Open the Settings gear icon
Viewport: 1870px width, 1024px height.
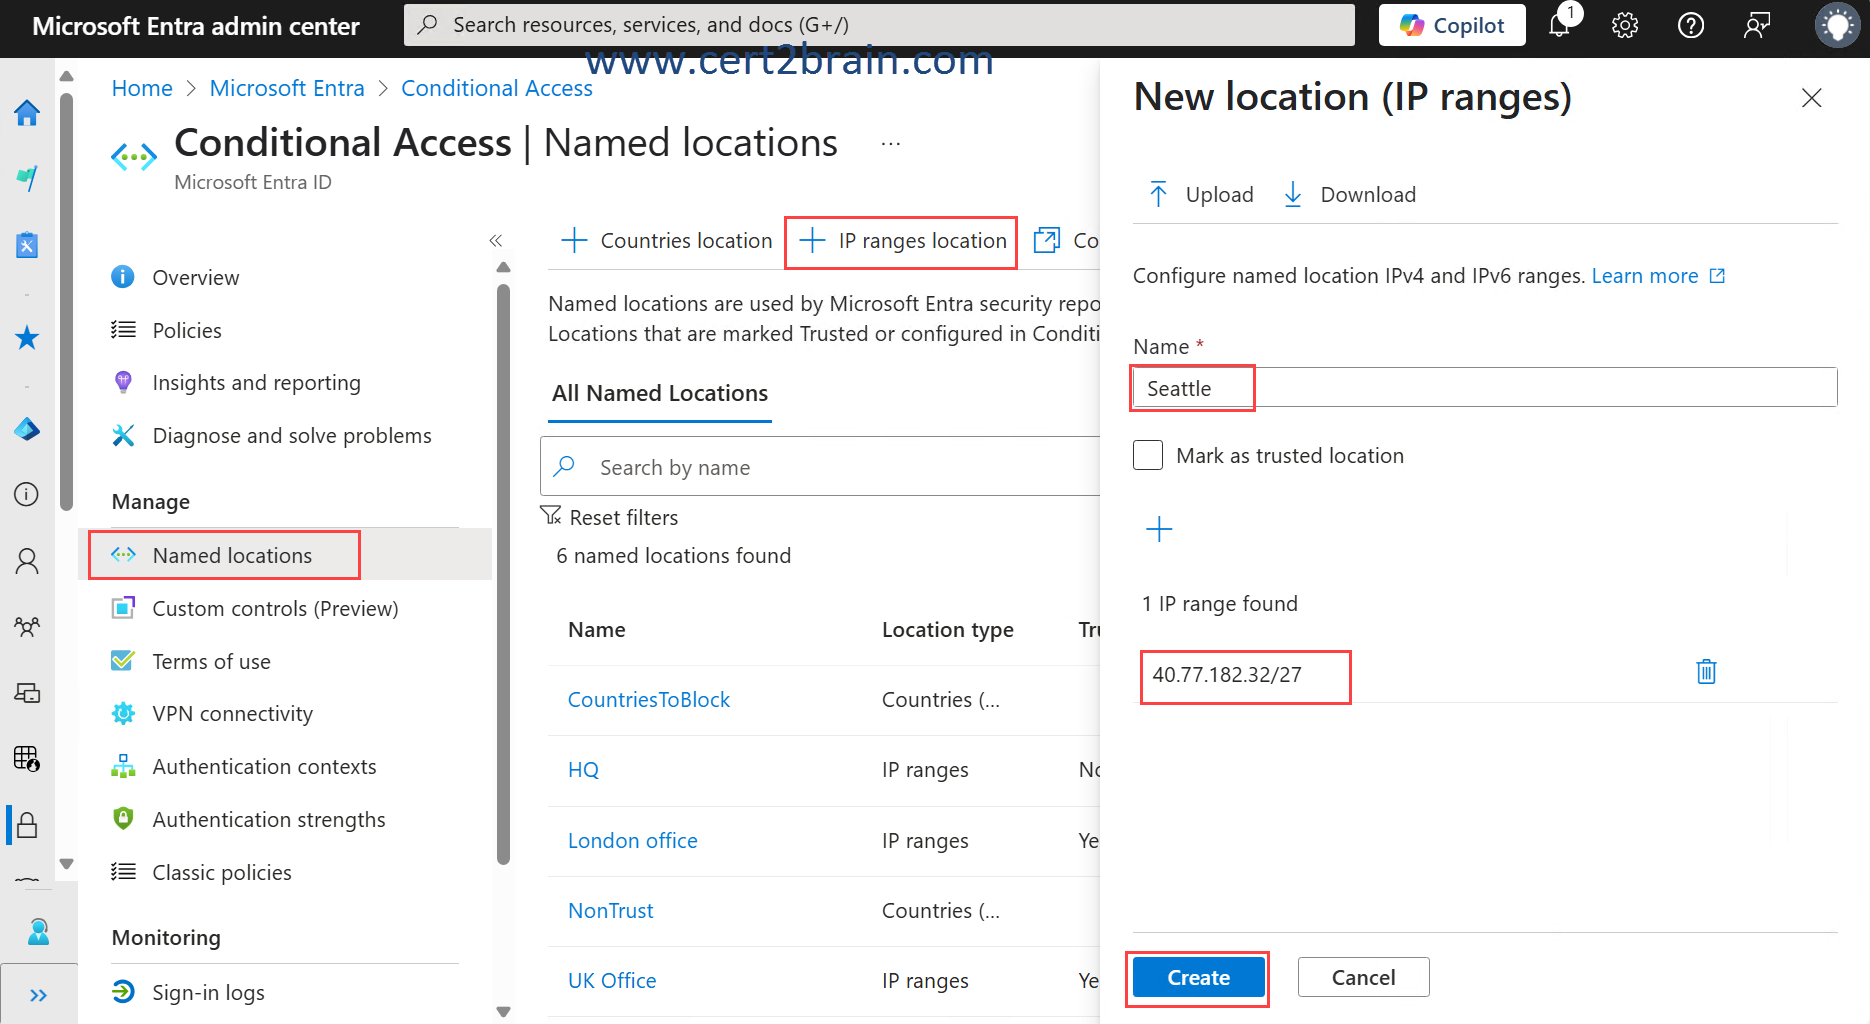tap(1625, 25)
